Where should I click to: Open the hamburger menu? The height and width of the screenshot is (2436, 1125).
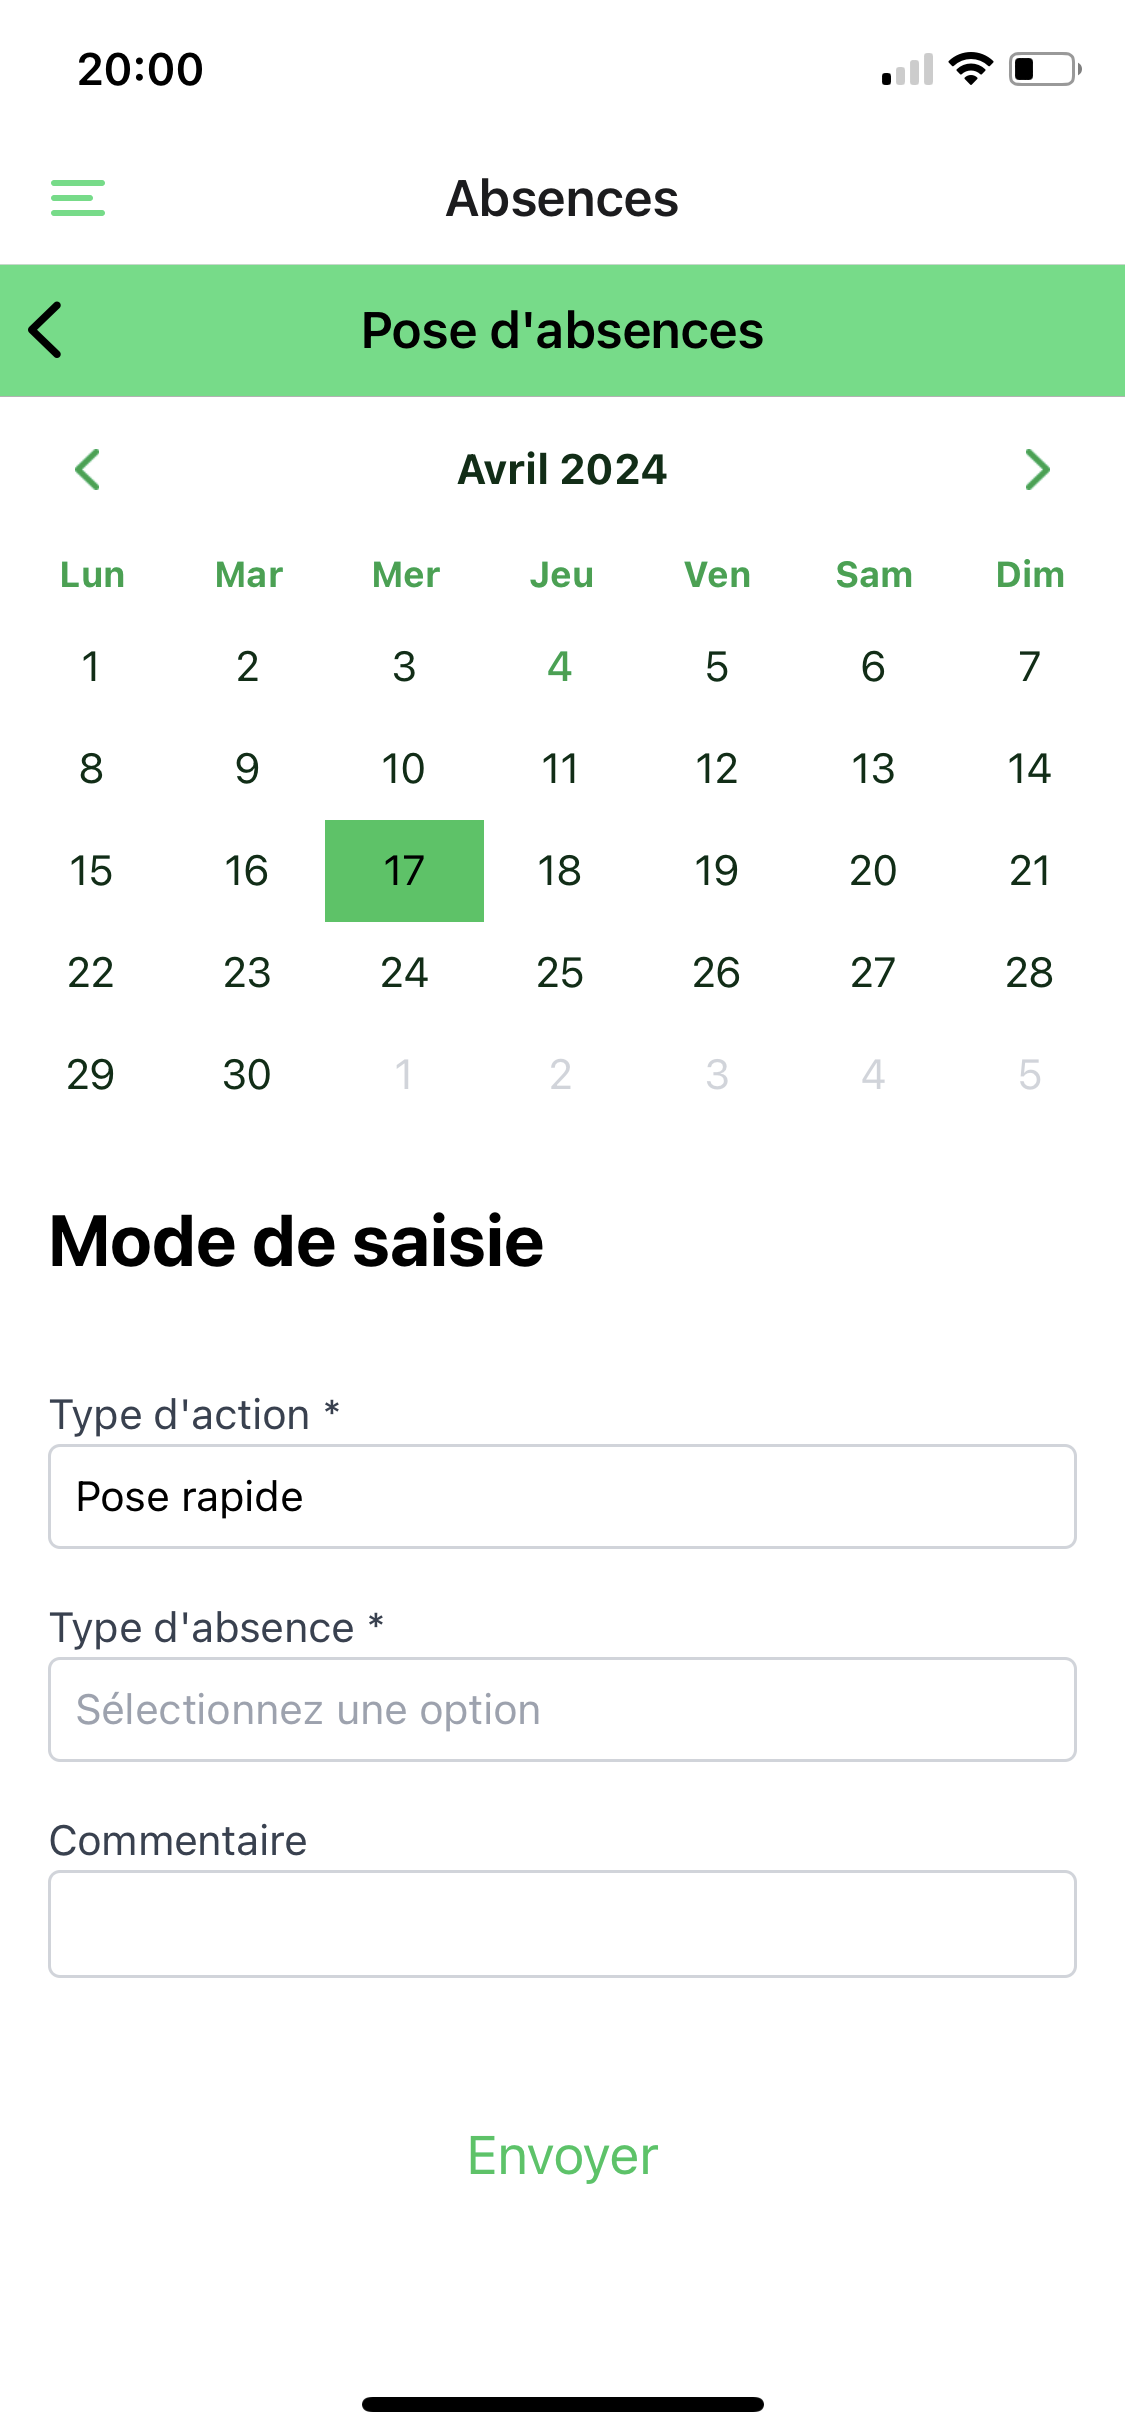pos(78,198)
